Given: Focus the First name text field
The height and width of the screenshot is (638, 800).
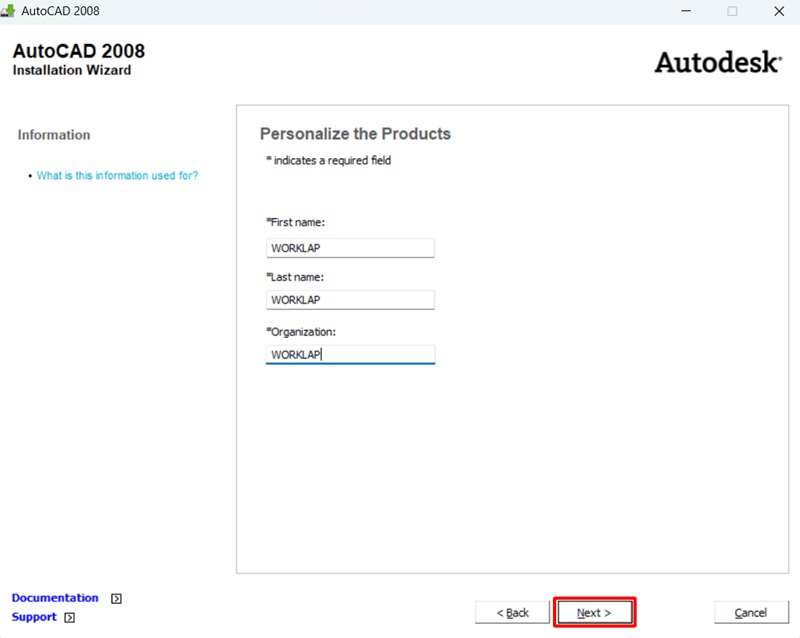Looking at the screenshot, I should click(x=350, y=248).
